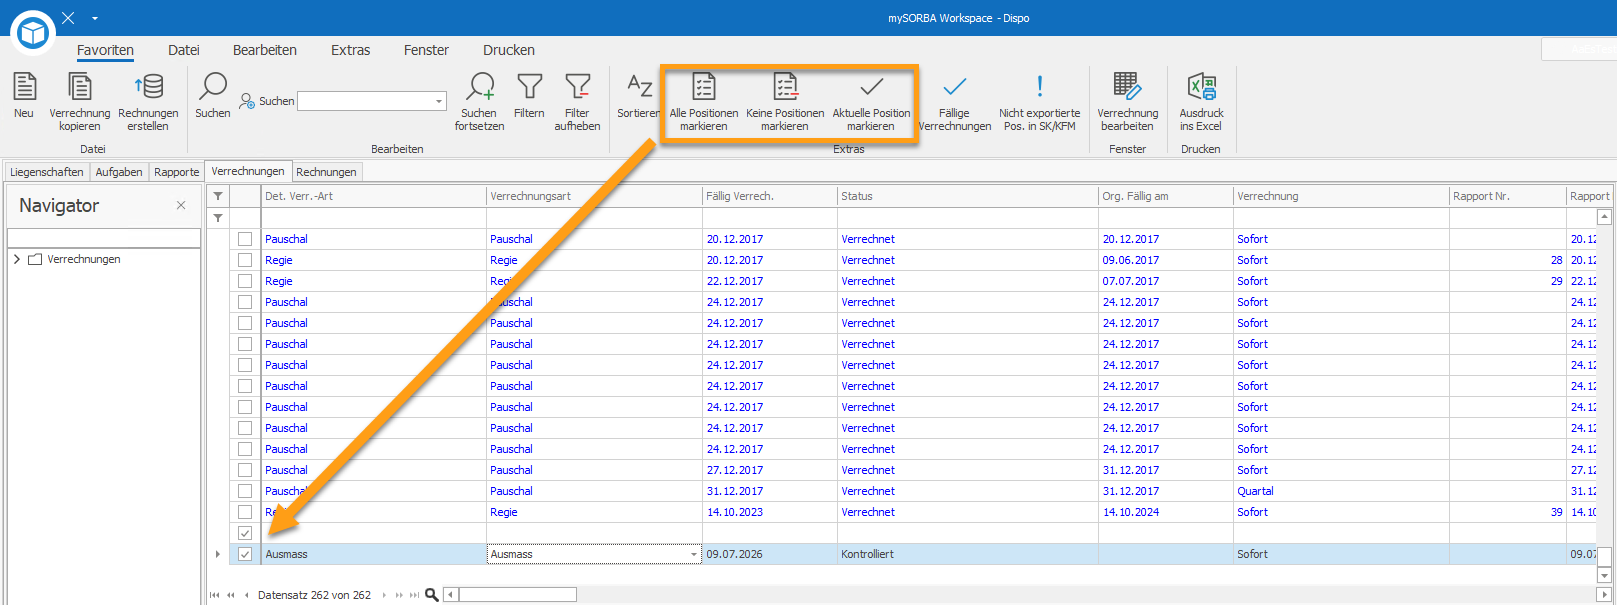
Task: Sort by Org. Fällig am column header
Action: tap(1166, 196)
